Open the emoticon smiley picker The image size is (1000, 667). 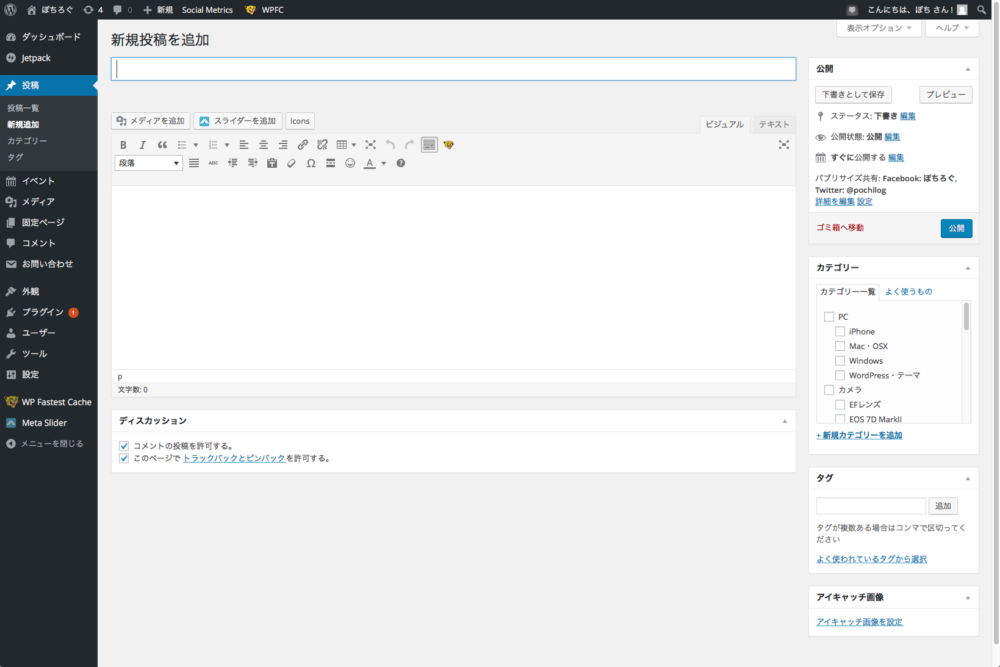pyautogui.click(x=350, y=163)
